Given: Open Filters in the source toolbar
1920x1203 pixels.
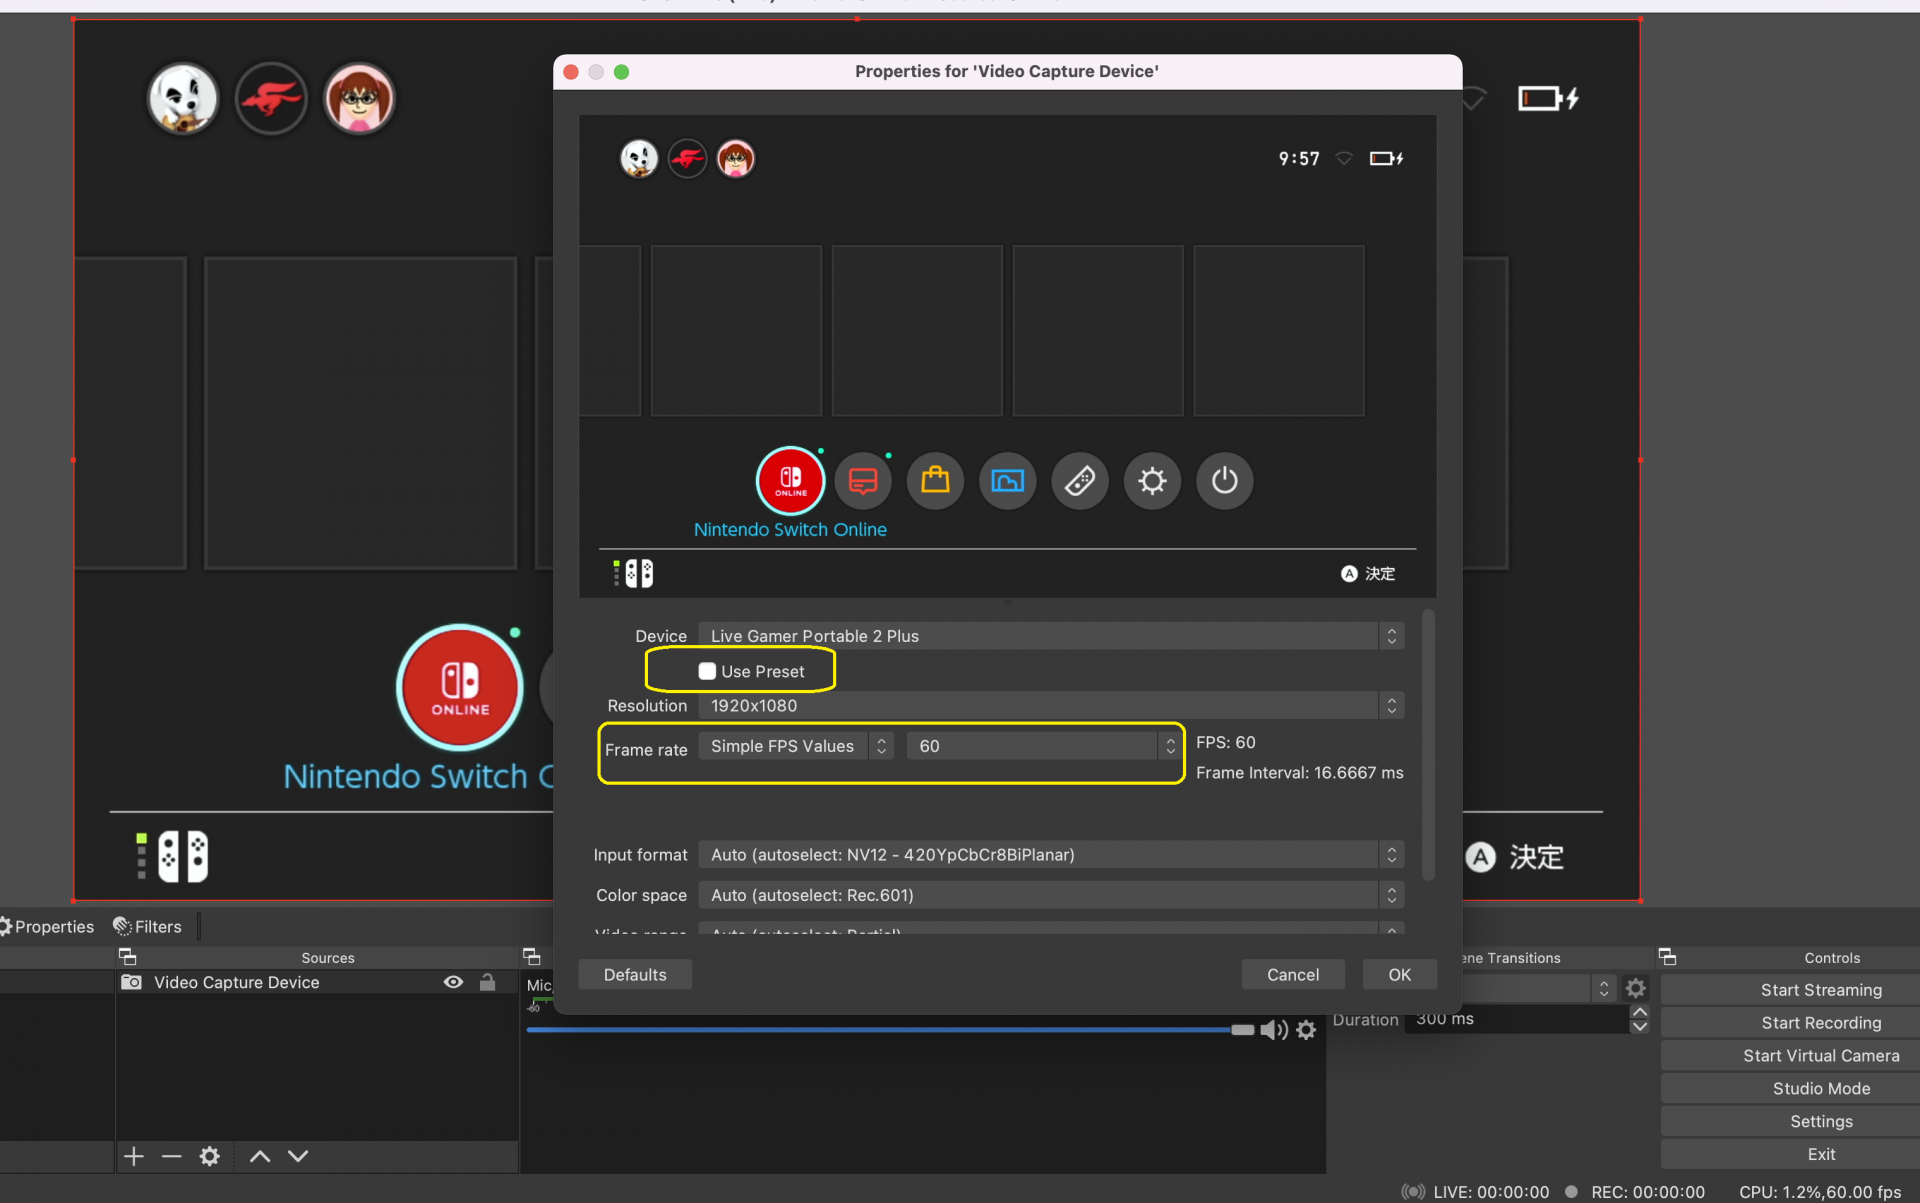Looking at the screenshot, I should (148, 927).
